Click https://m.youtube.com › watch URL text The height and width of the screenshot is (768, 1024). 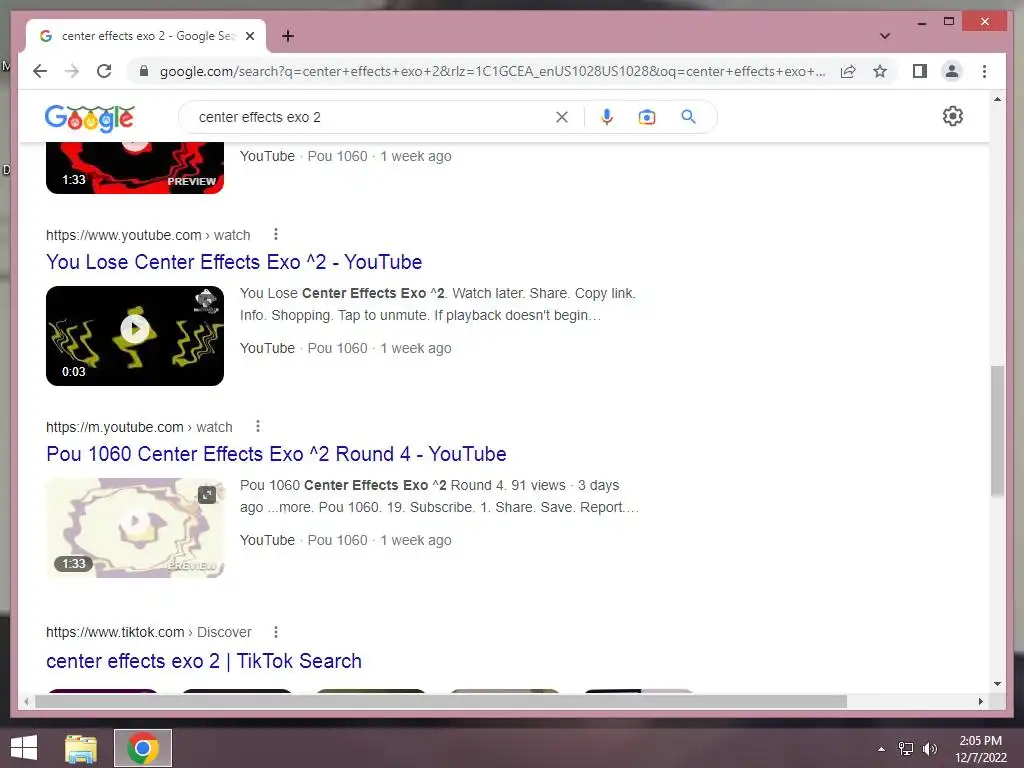(x=139, y=427)
